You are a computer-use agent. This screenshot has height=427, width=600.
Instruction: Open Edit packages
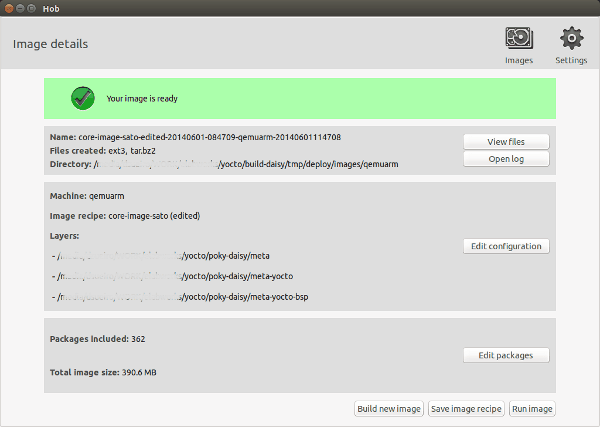pos(506,355)
